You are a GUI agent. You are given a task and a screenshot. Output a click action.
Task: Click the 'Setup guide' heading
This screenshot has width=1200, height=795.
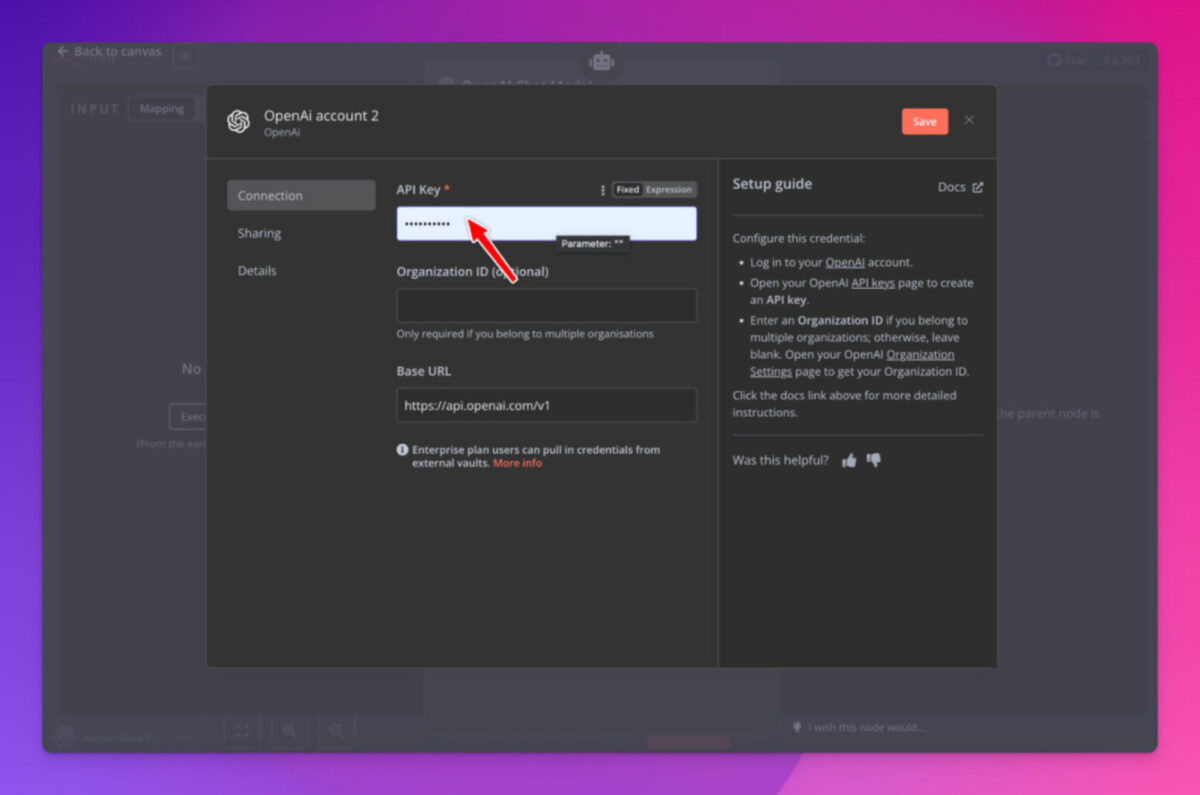(x=772, y=184)
